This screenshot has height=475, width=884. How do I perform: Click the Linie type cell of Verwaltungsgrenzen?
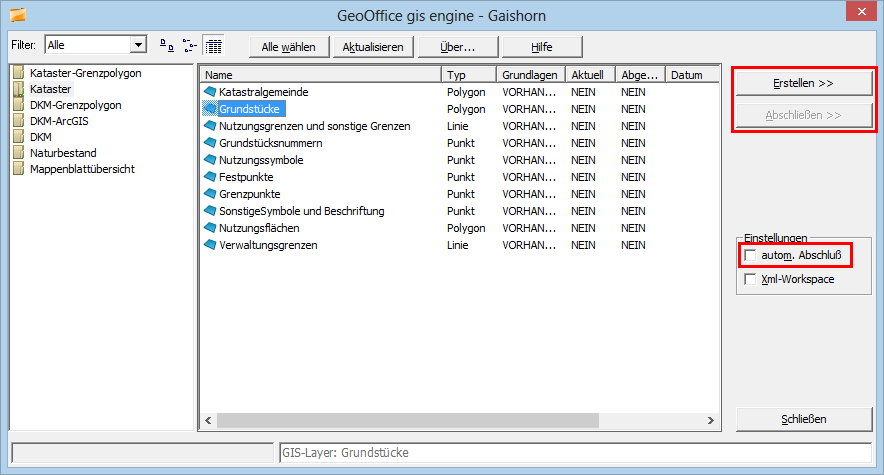(458, 245)
